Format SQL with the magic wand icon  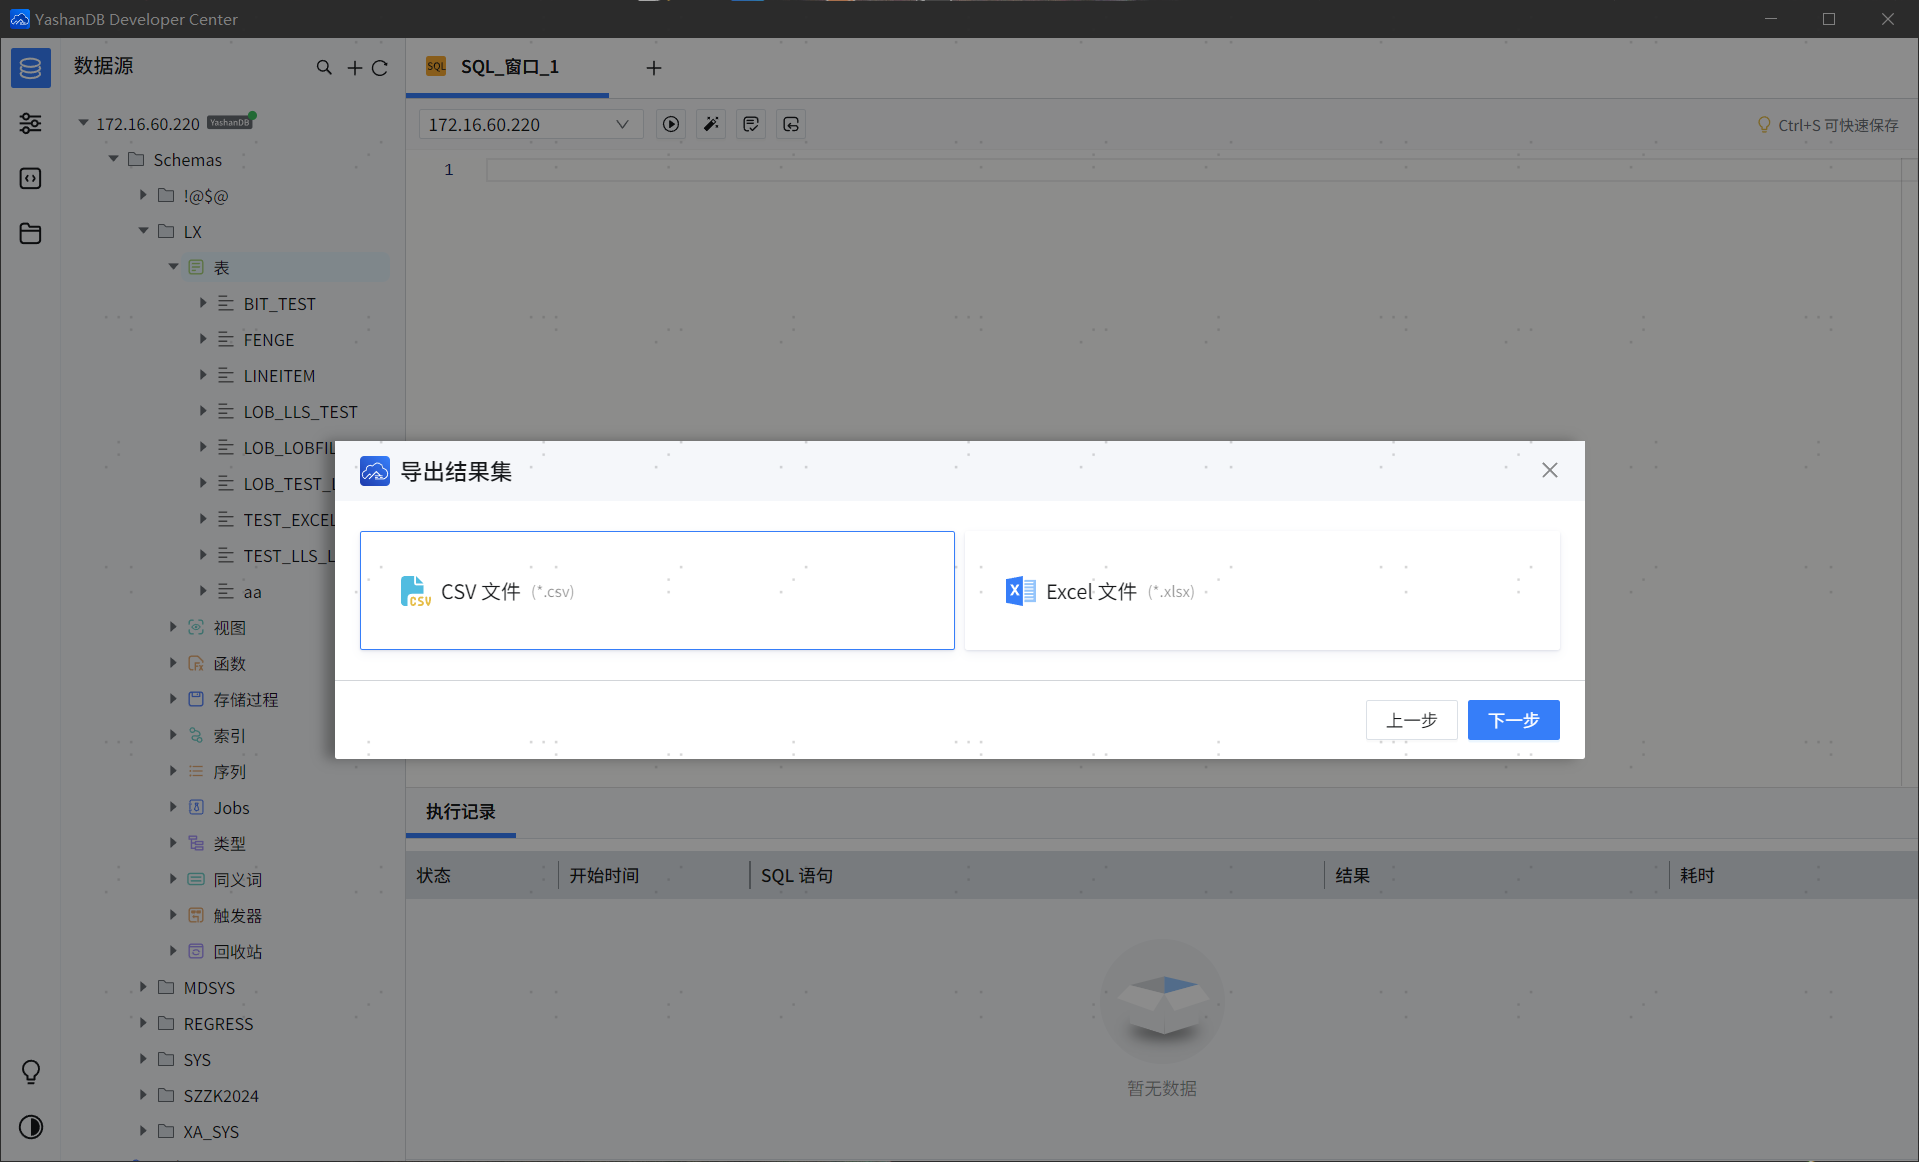(x=711, y=124)
